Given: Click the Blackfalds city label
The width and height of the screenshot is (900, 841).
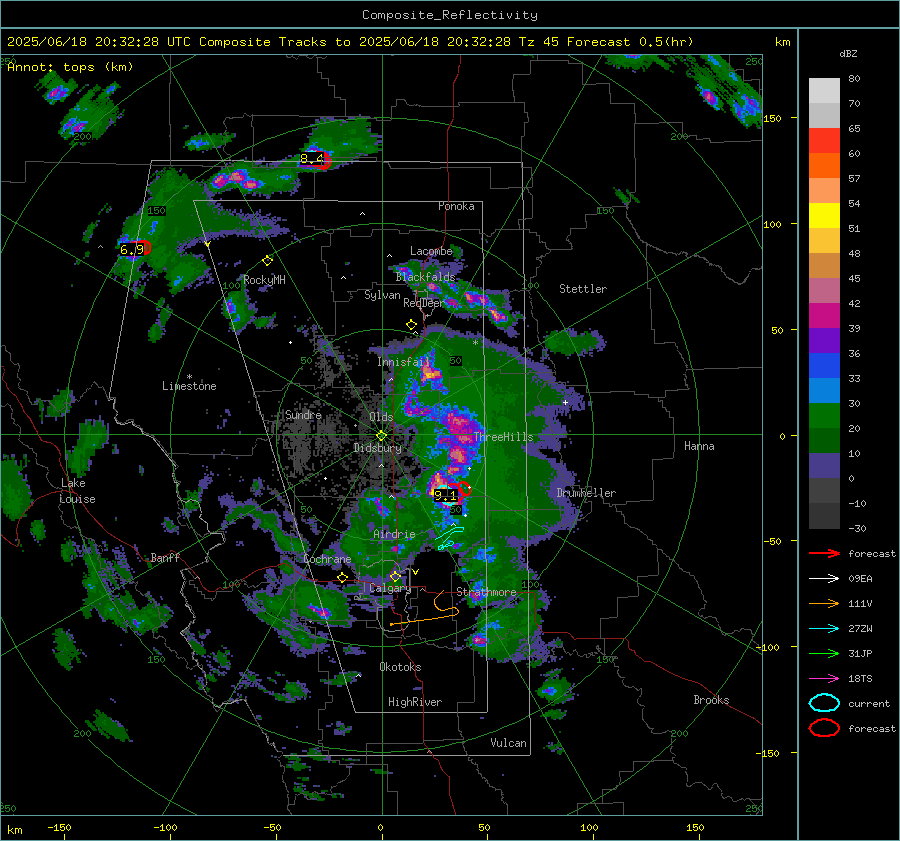Looking at the screenshot, I should click(425, 277).
